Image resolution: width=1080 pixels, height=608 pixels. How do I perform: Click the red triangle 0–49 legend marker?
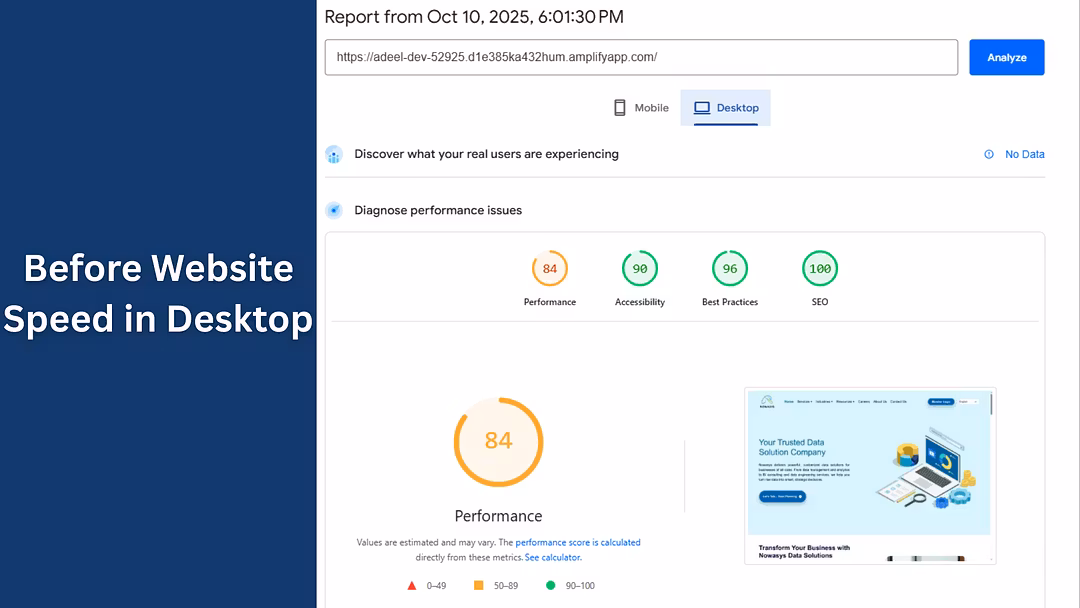411,586
